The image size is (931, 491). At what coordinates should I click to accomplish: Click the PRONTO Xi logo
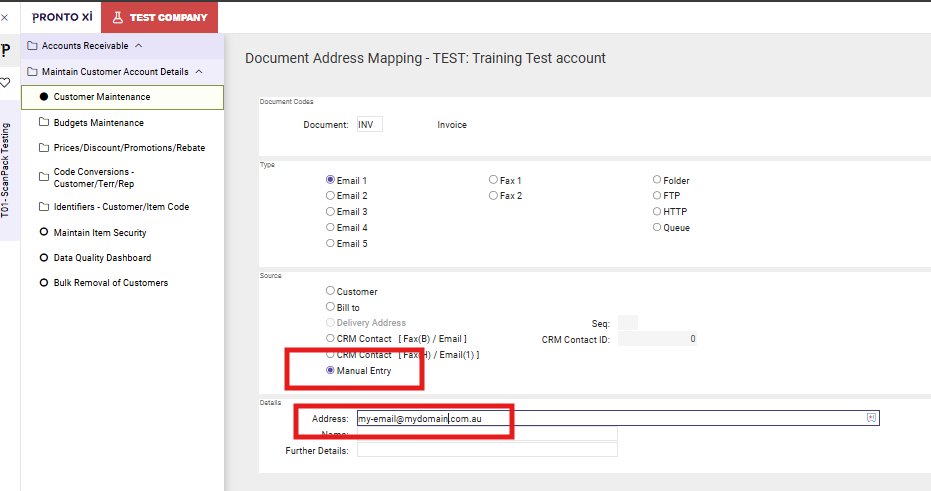62,17
